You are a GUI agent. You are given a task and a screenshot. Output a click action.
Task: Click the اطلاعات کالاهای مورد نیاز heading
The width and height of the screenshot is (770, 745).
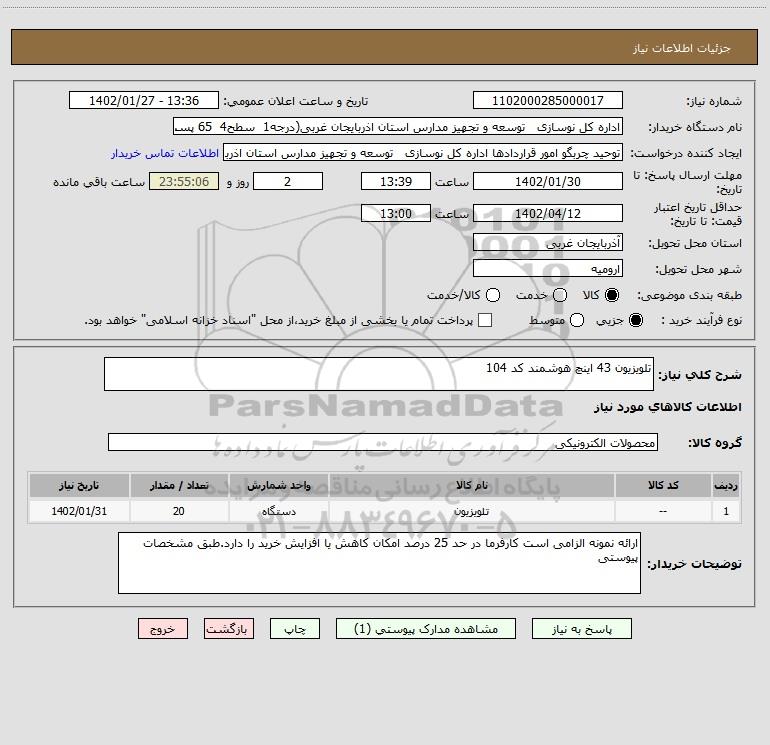667,407
